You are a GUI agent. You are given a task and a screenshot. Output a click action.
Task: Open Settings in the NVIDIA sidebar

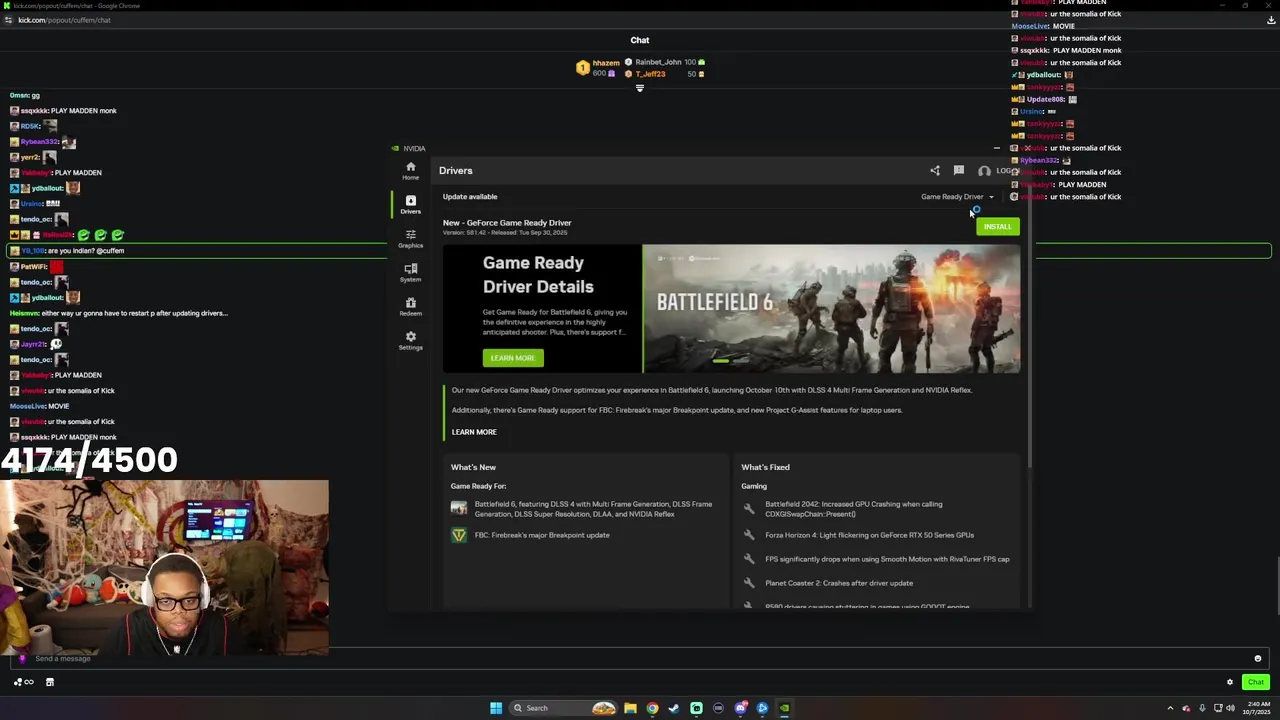point(410,340)
